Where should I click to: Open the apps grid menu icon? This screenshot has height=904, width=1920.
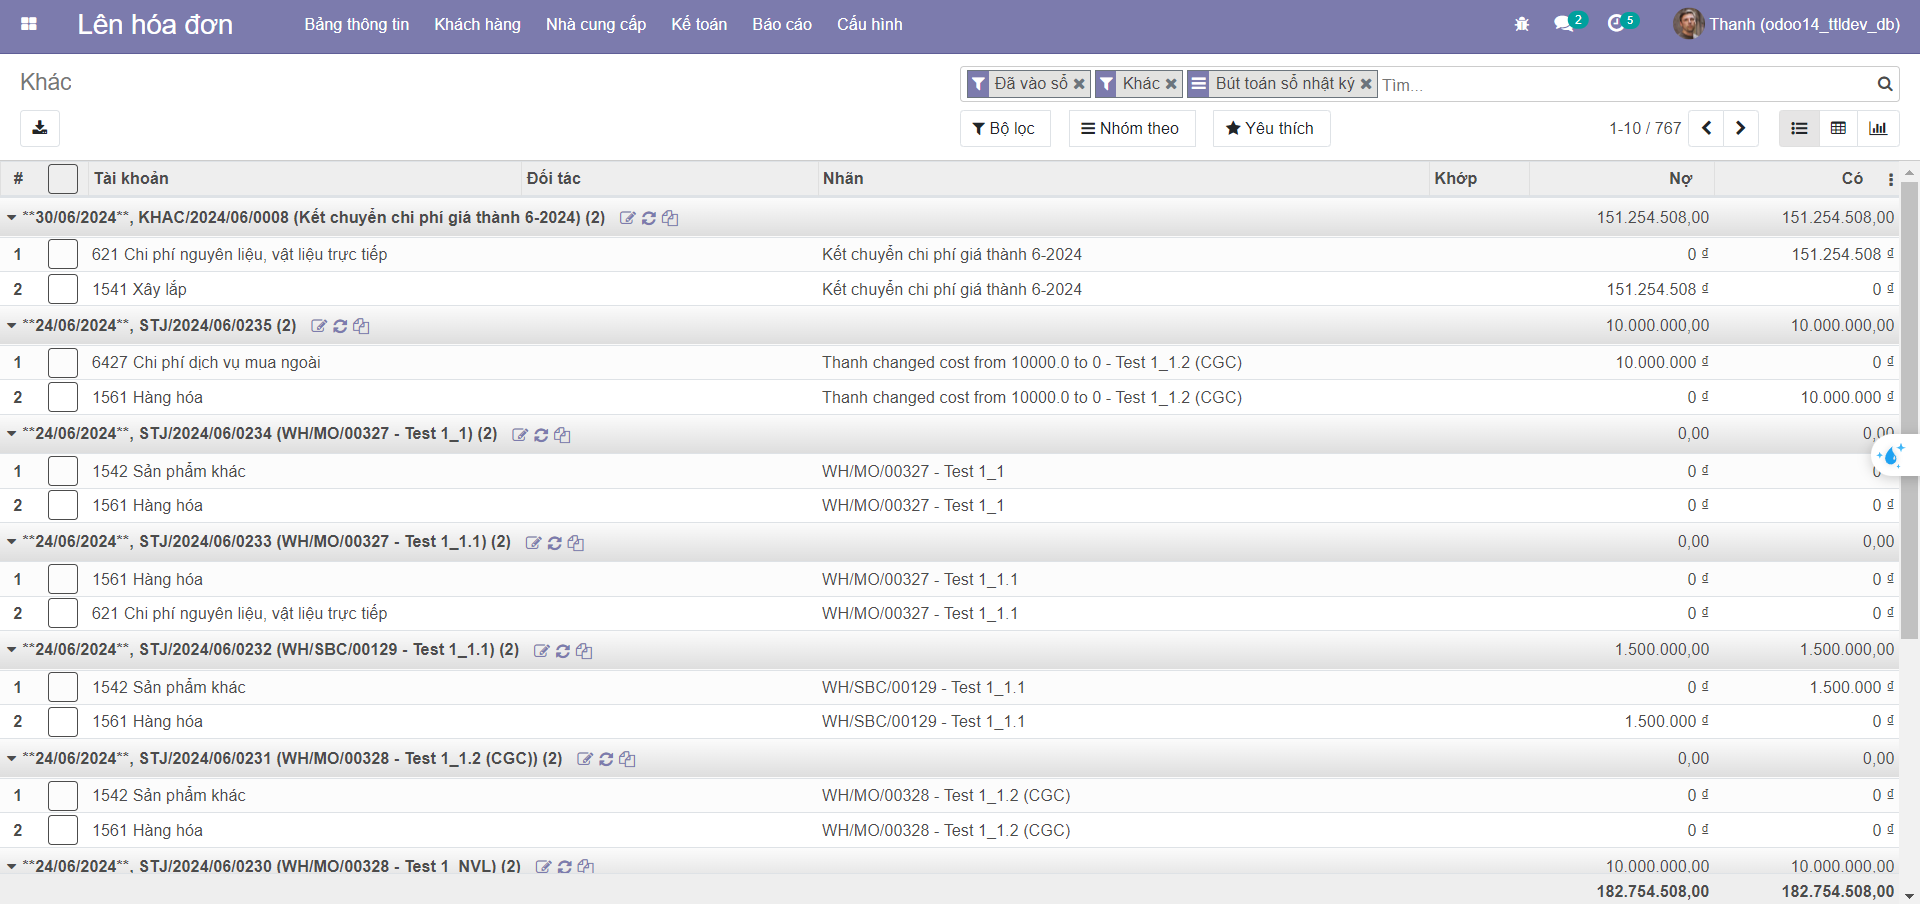coord(29,24)
